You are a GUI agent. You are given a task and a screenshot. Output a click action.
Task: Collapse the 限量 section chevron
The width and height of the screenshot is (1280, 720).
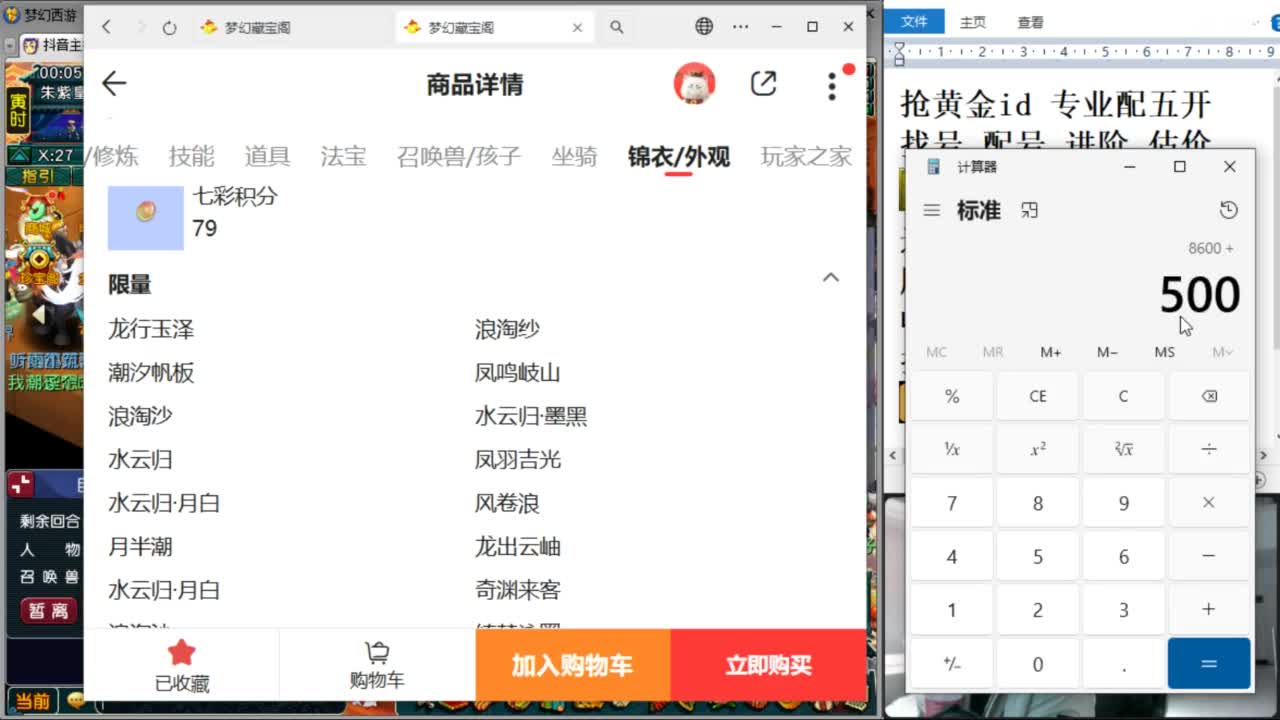click(x=830, y=278)
